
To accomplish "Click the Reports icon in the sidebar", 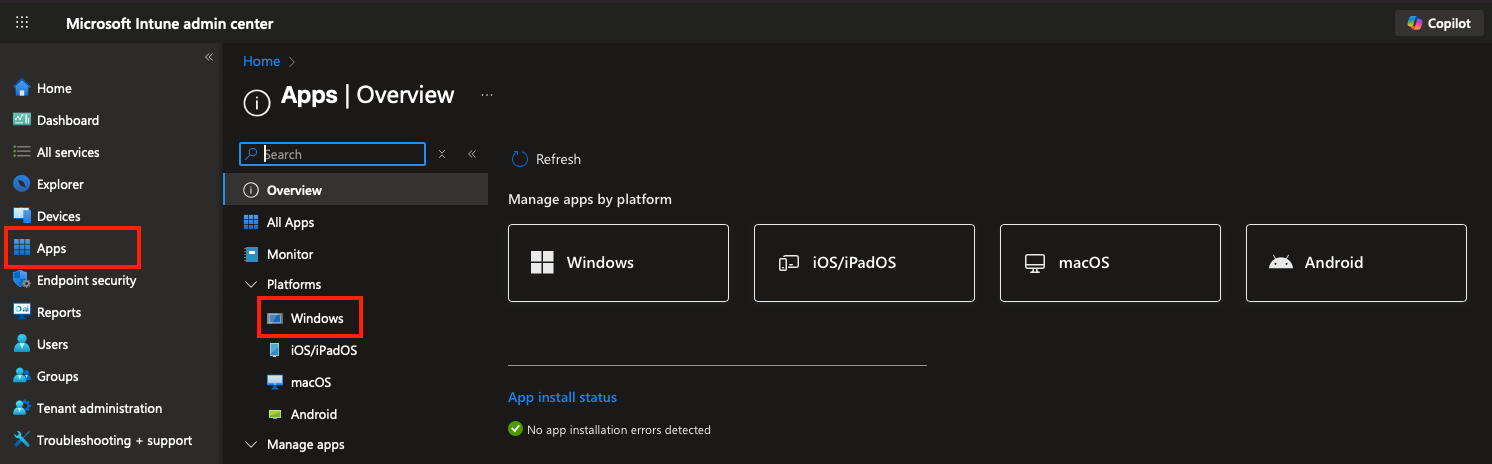I will 22,312.
